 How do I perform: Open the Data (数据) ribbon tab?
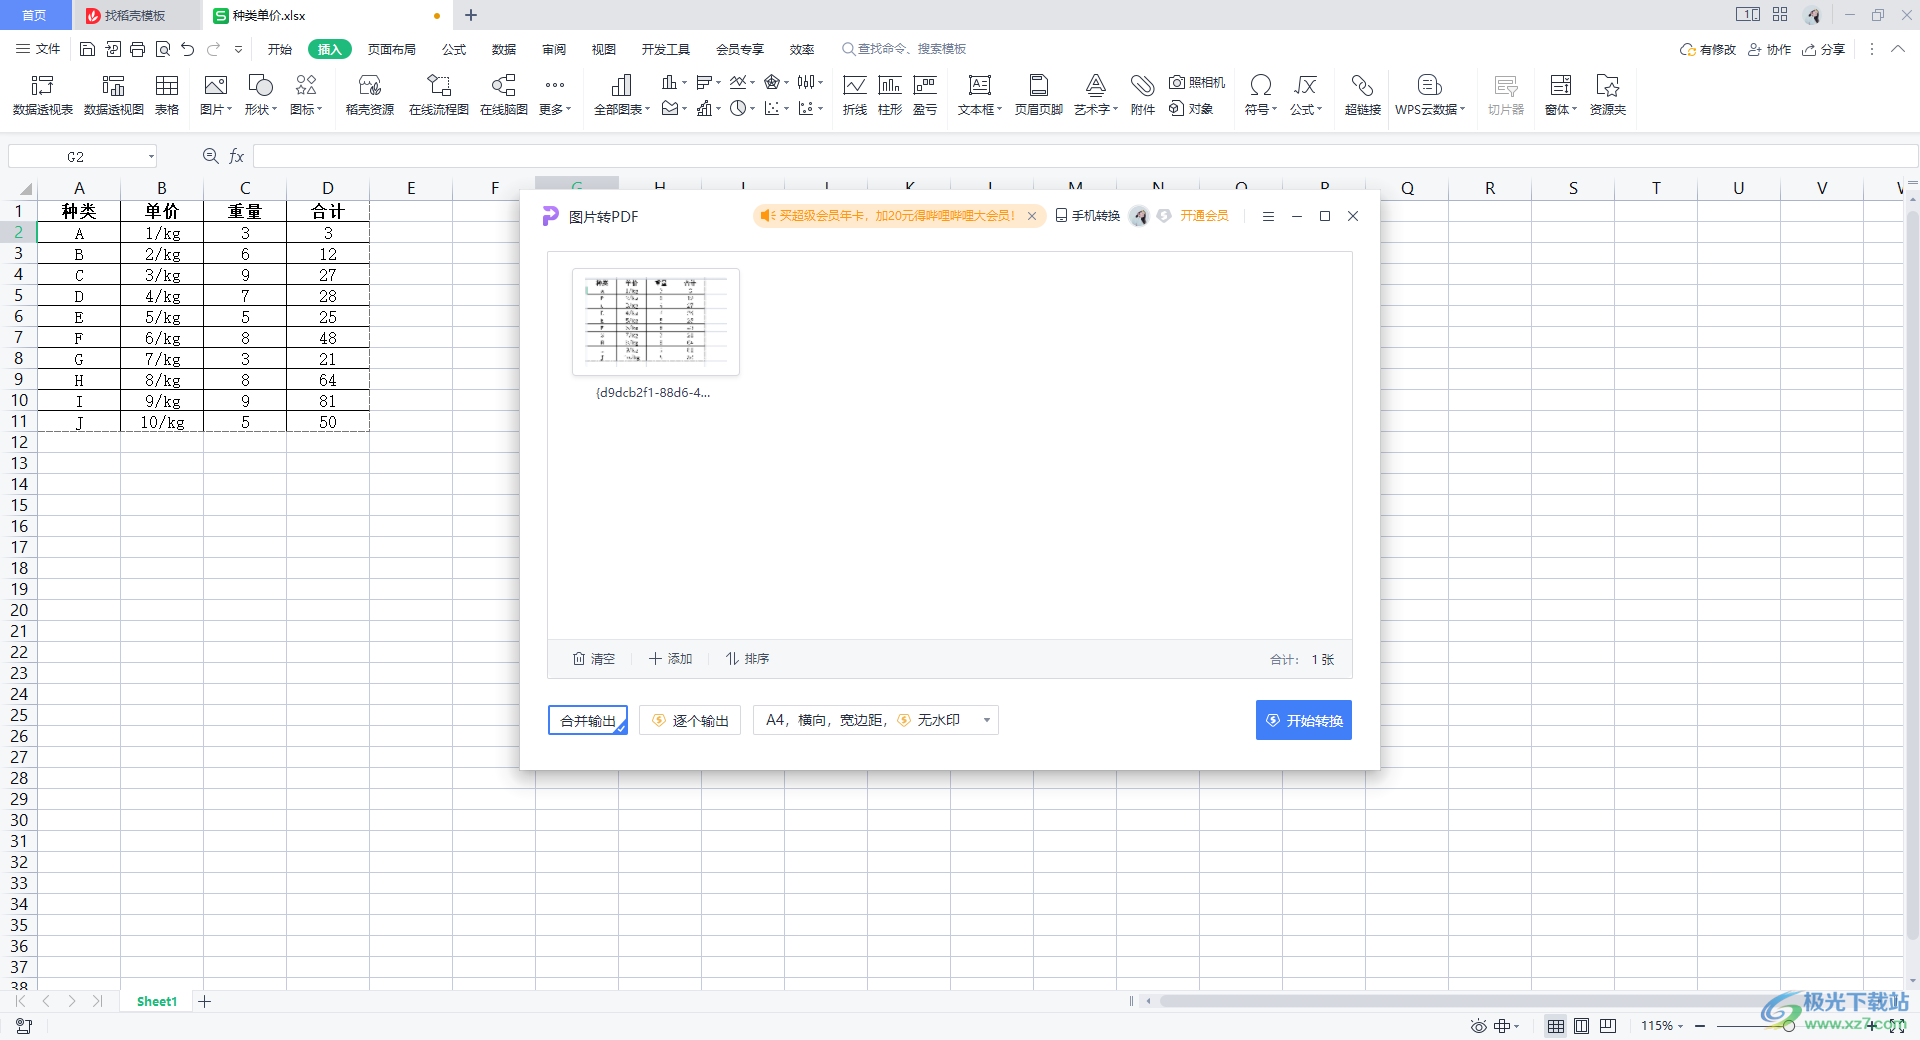coord(504,49)
